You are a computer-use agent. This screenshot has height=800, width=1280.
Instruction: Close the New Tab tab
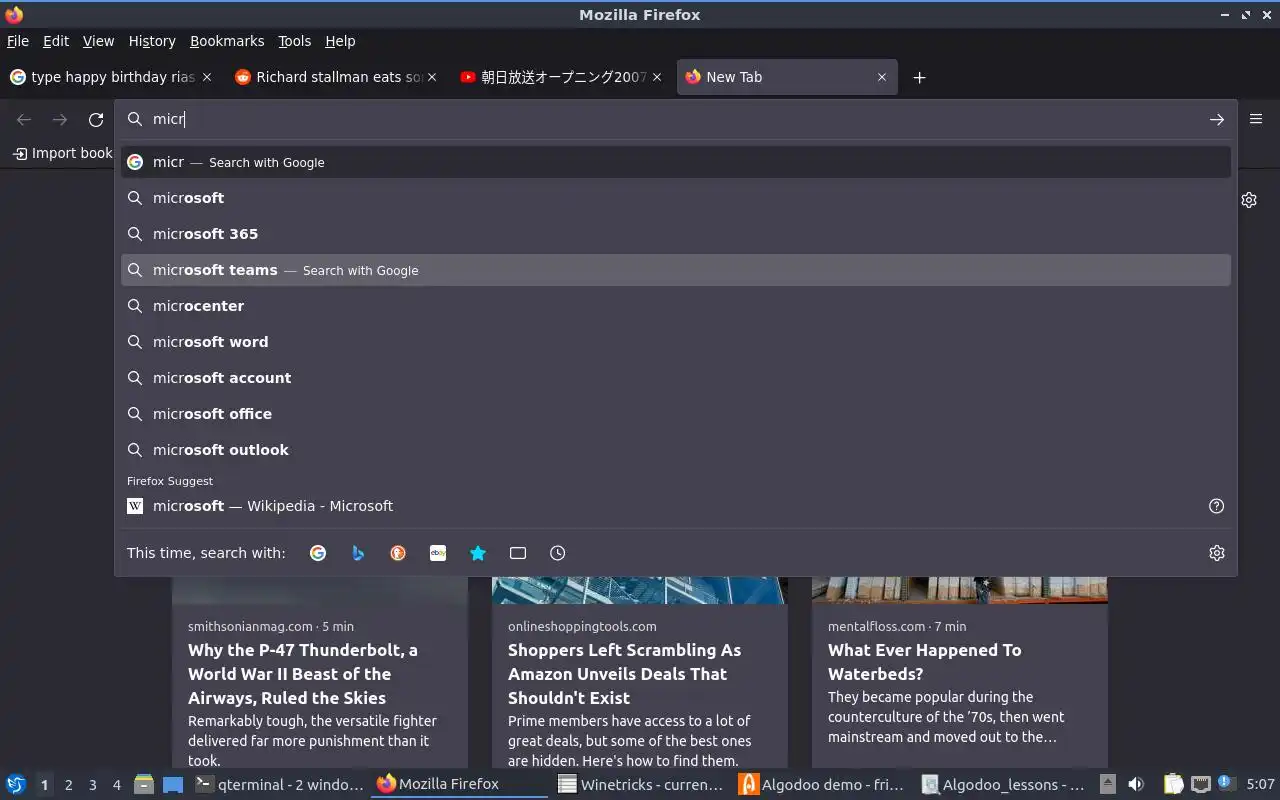pyautogui.click(x=882, y=77)
